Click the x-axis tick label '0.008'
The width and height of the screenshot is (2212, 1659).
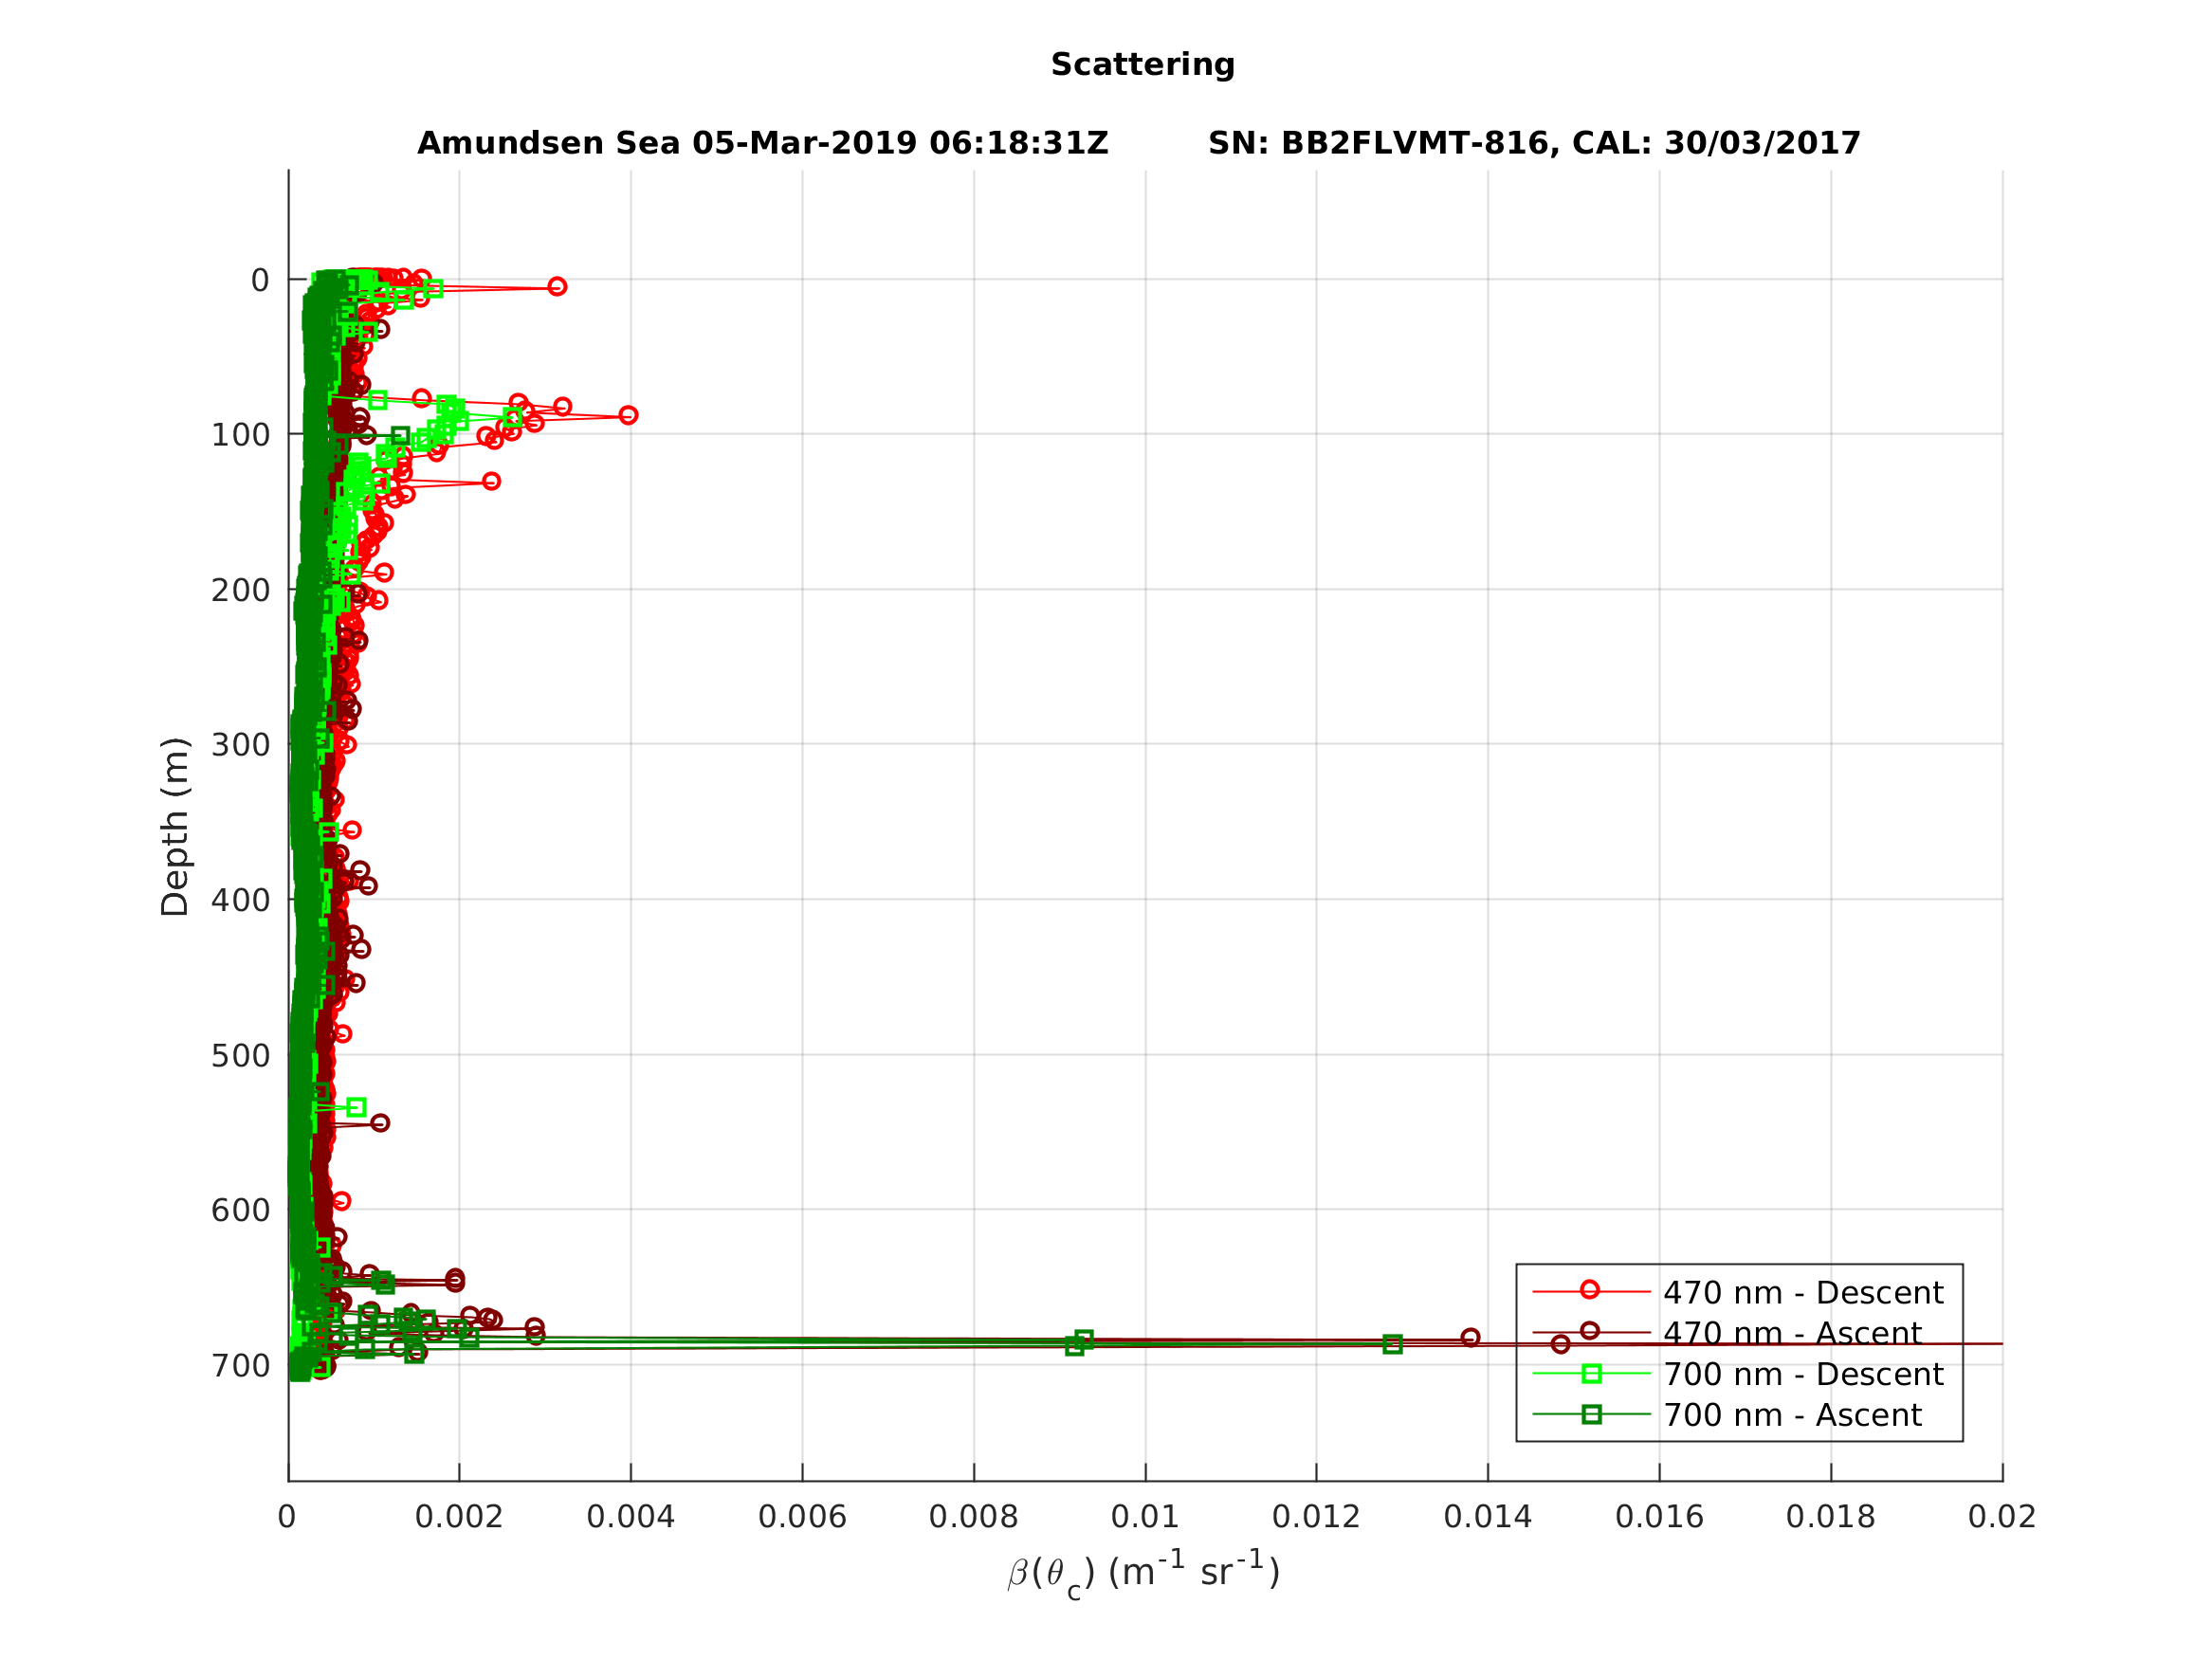click(x=974, y=1517)
